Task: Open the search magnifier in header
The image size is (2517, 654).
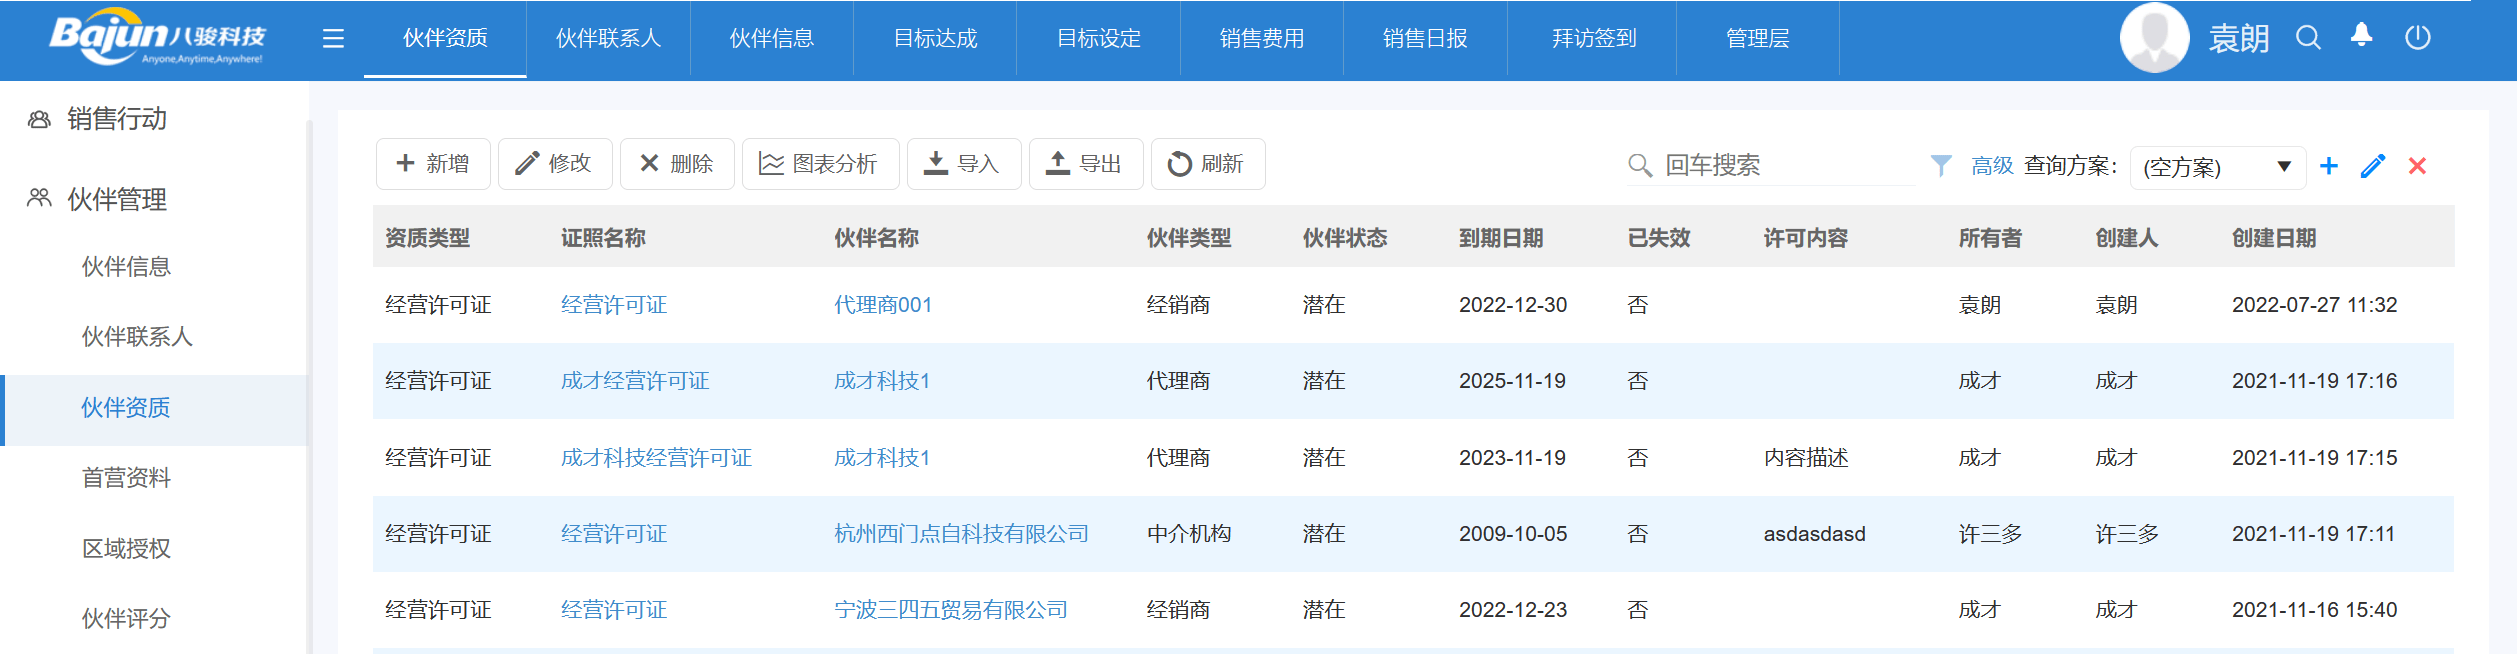Action: pos(2308,38)
